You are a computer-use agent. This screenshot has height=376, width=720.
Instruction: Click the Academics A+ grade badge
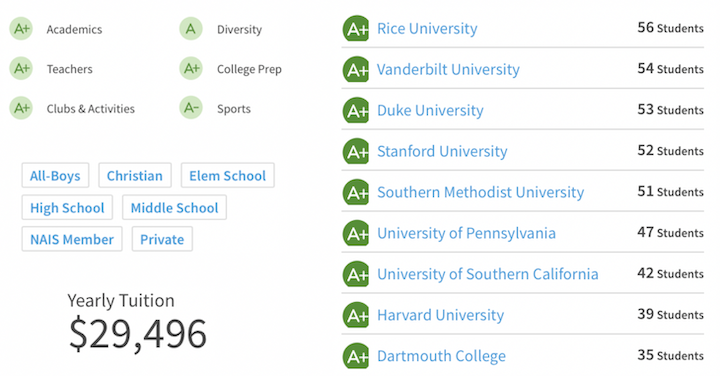click(21, 28)
